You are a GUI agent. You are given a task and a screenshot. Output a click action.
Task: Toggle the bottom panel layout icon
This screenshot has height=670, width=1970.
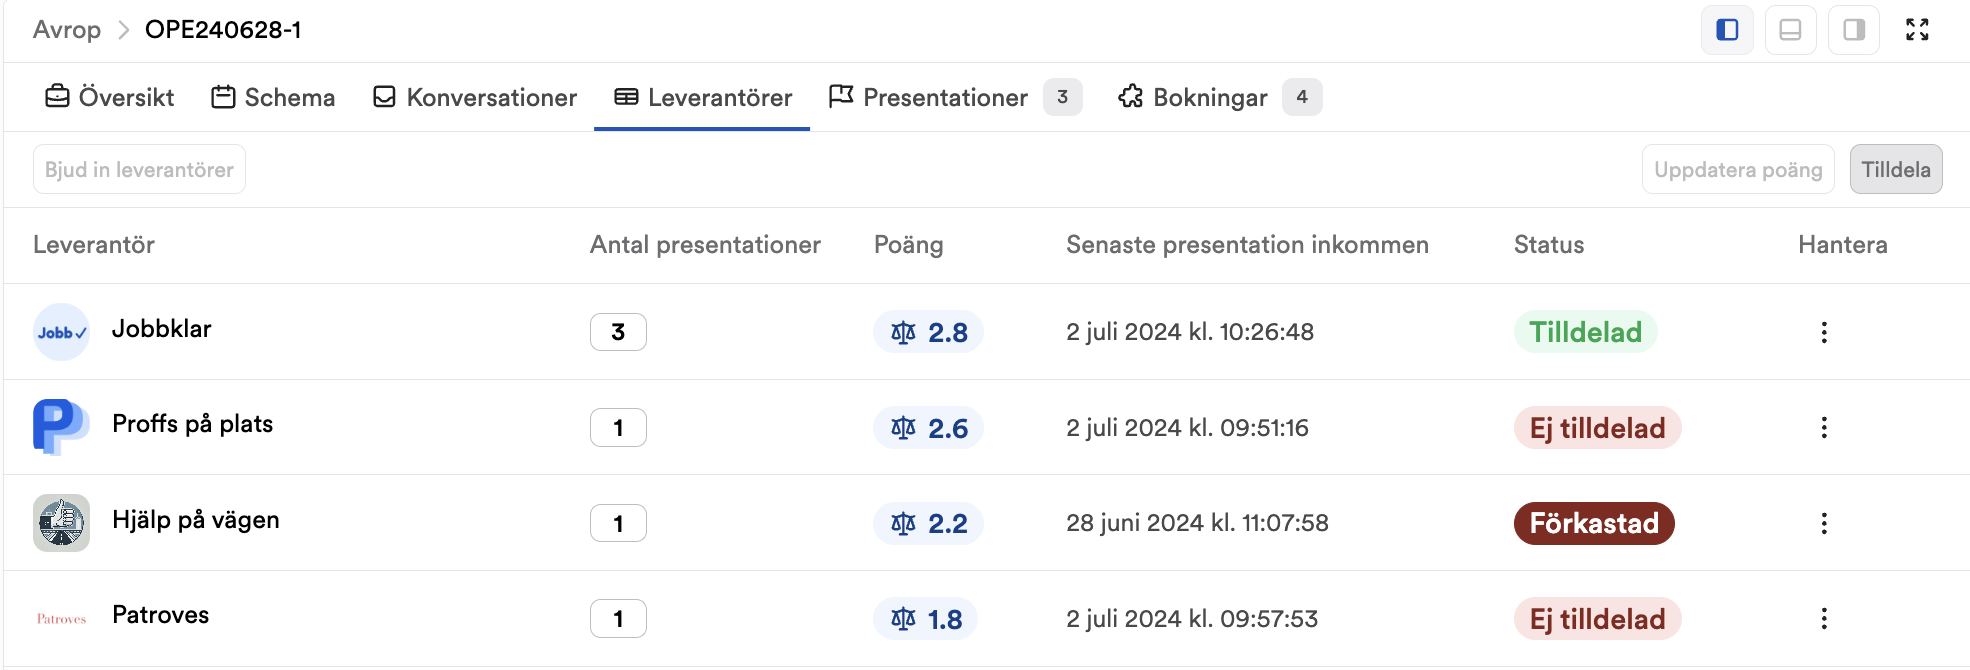pyautogui.click(x=1790, y=30)
